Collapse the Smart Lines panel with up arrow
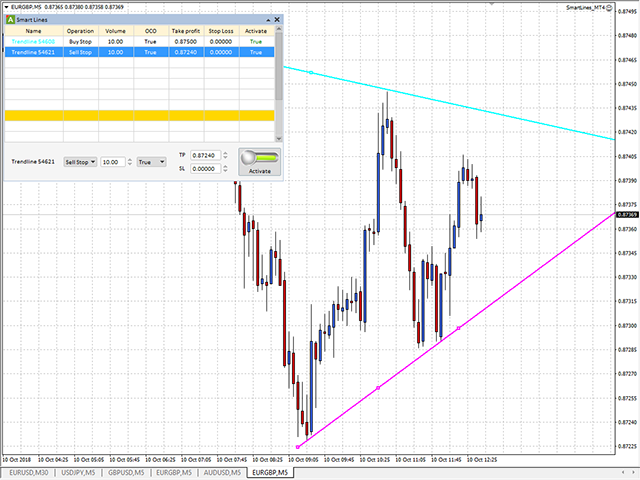 (268, 20)
